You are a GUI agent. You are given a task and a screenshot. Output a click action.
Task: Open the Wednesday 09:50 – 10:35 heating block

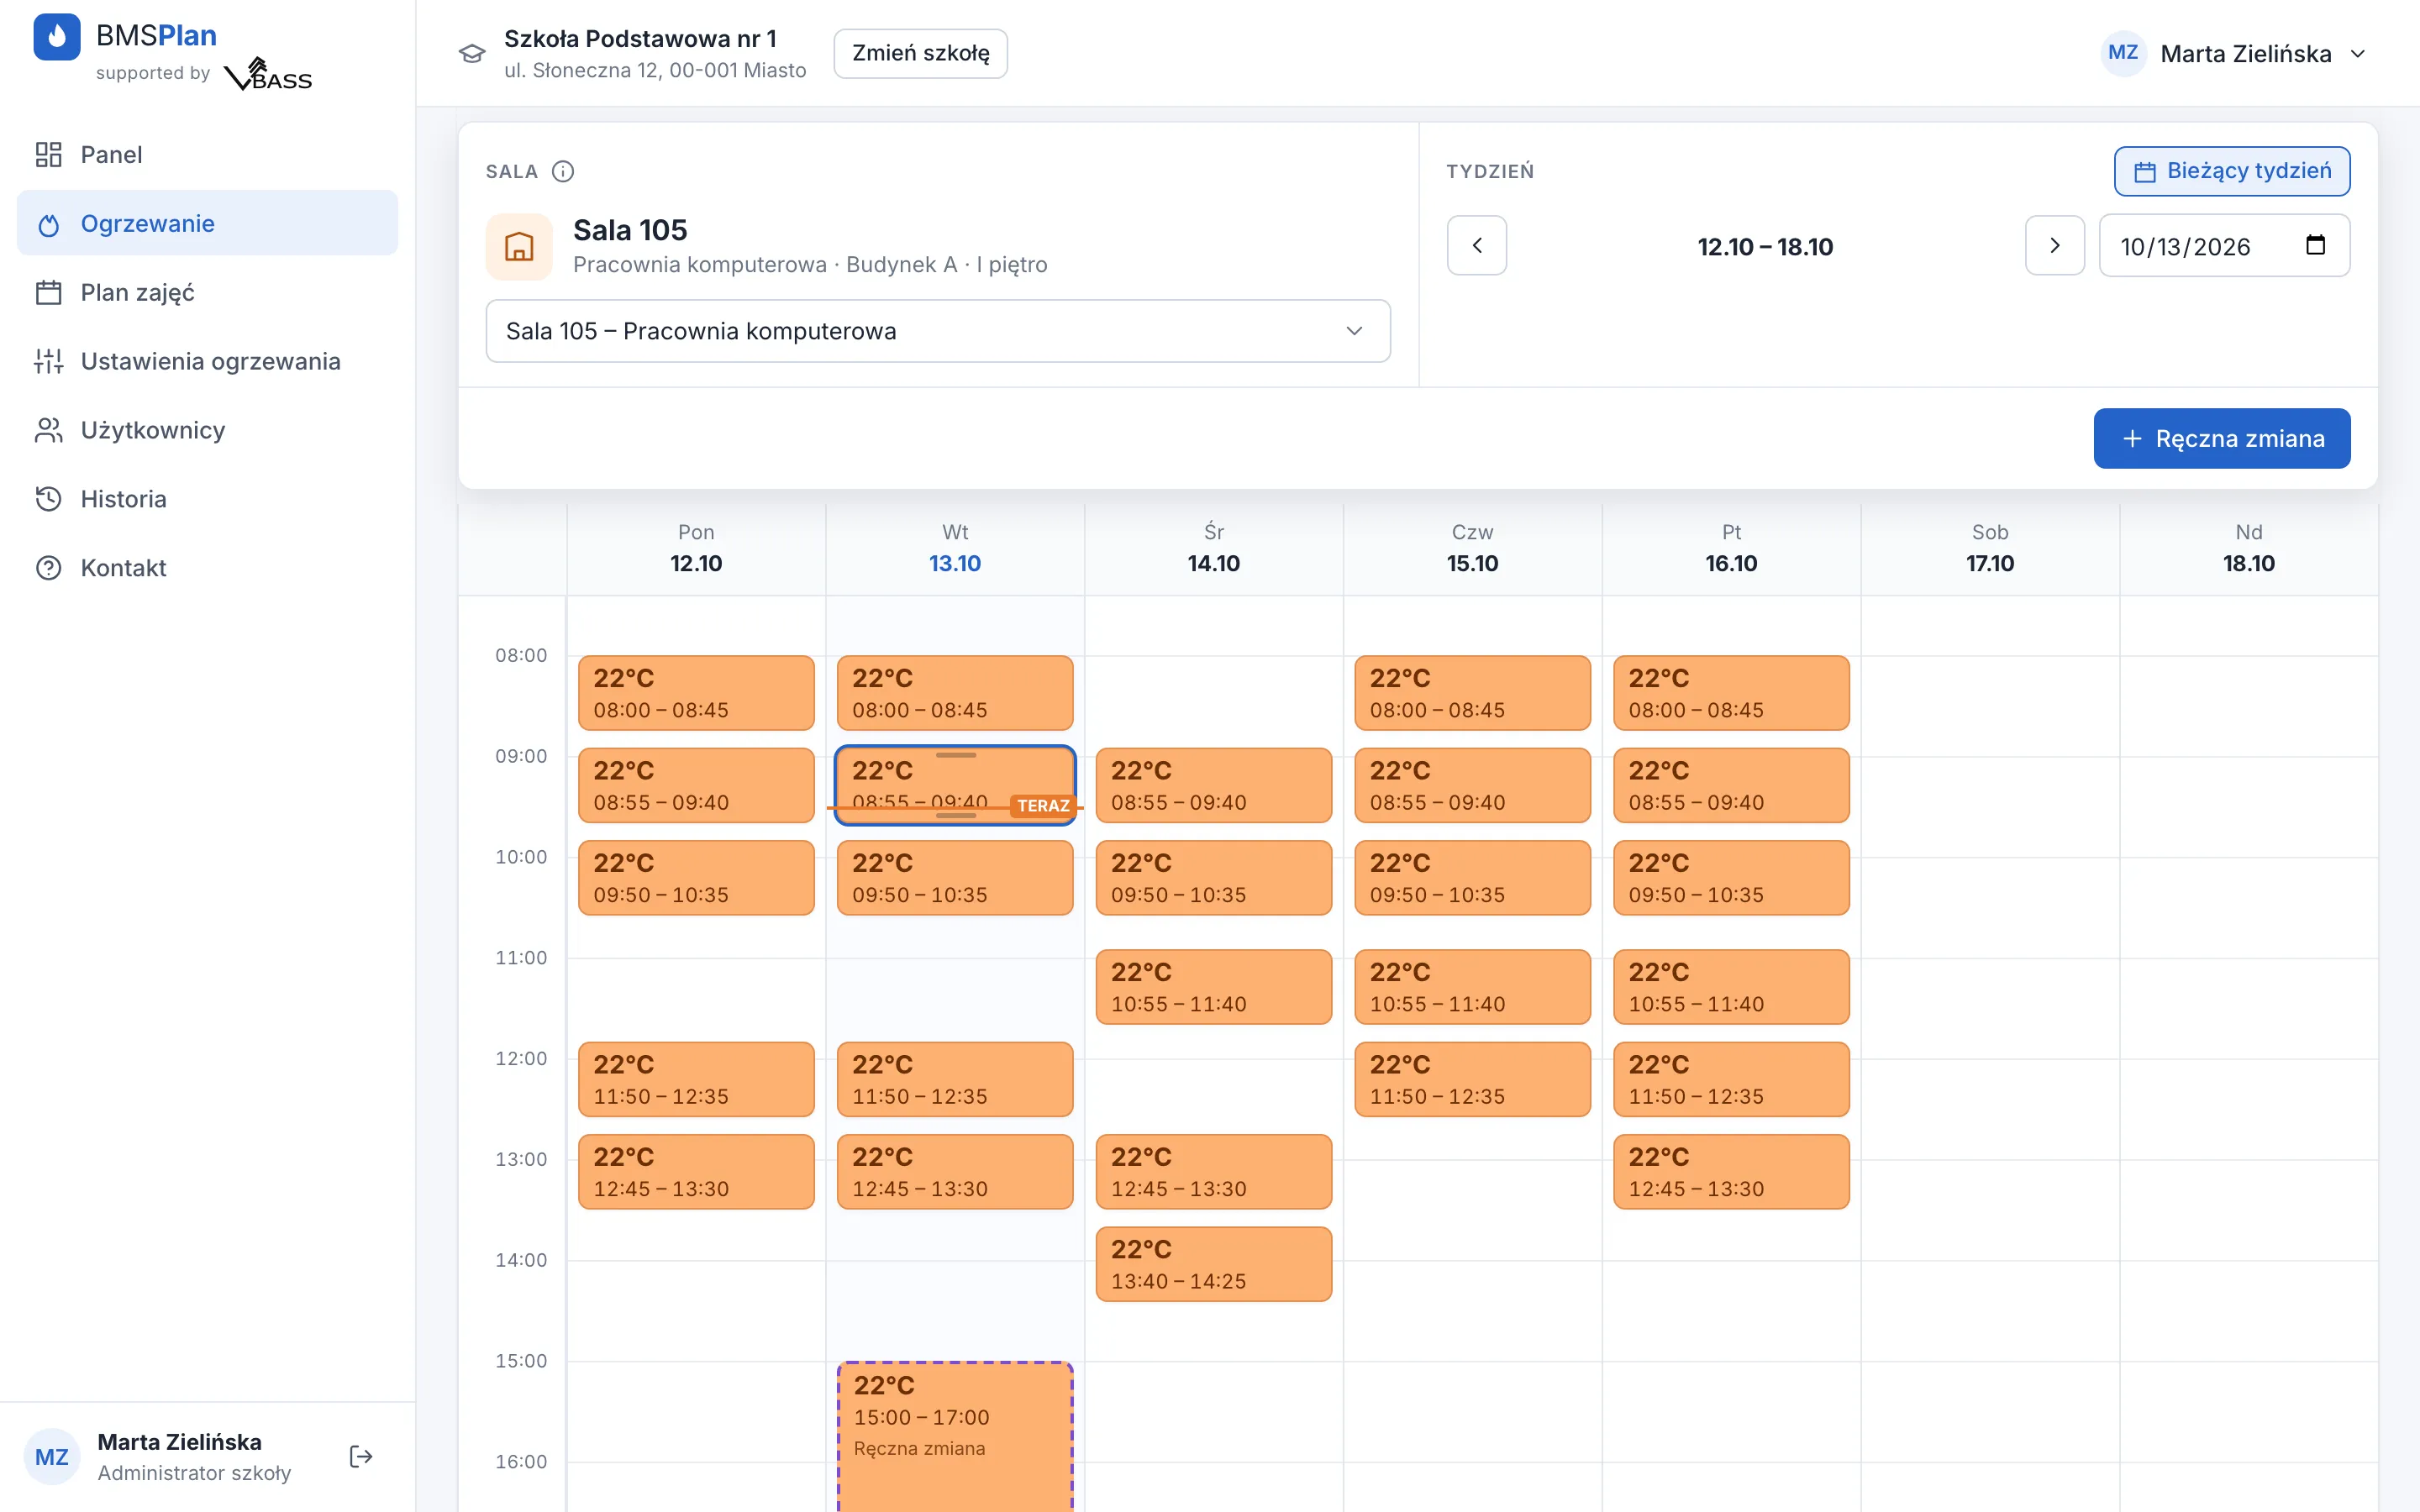point(1214,878)
